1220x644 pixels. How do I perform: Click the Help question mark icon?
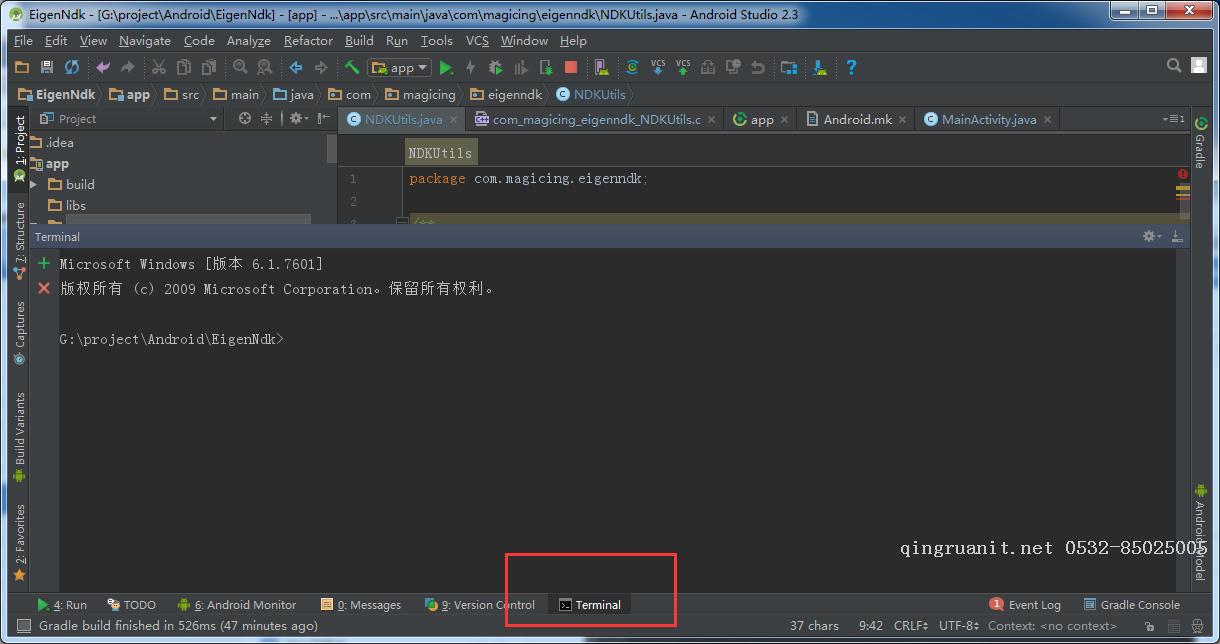pos(851,67)
